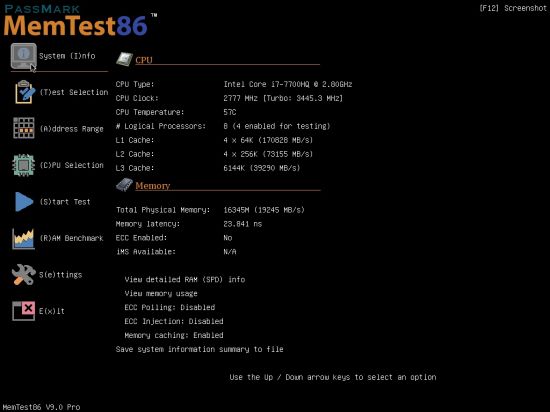Select (C)PU Selection menu label

coord(72,165)
